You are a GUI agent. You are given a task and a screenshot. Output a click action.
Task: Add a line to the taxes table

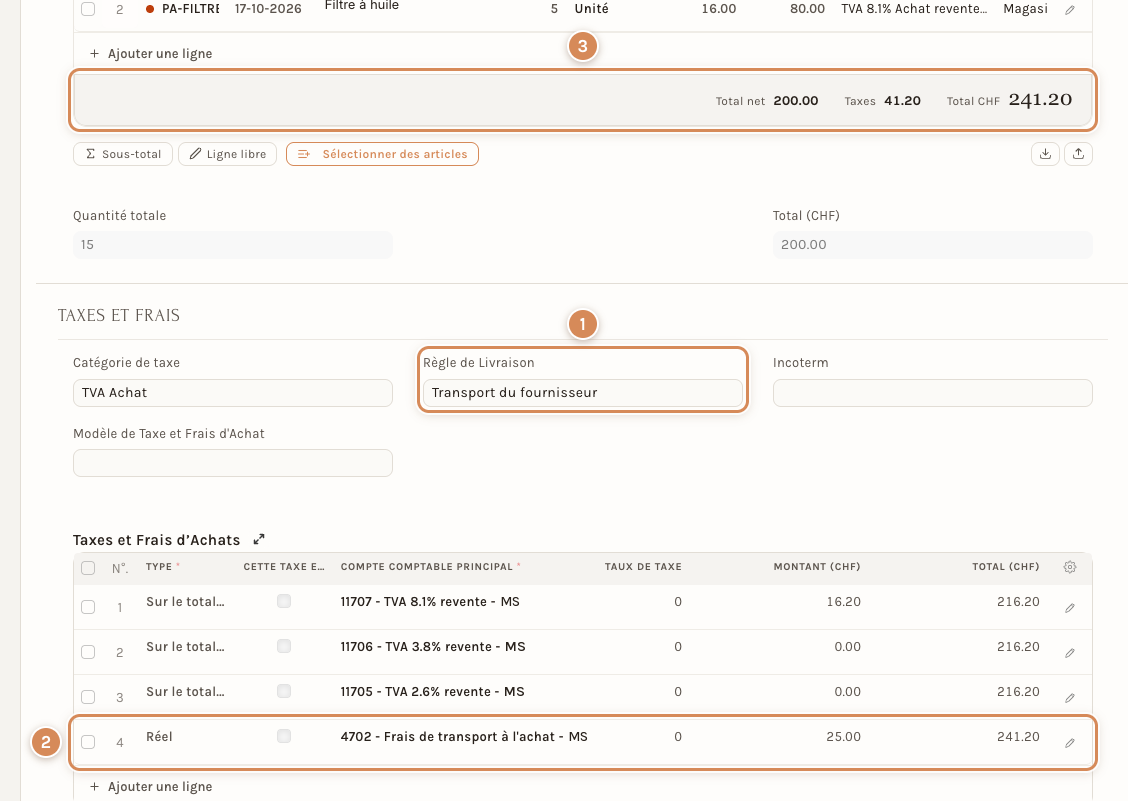(151, 787)
